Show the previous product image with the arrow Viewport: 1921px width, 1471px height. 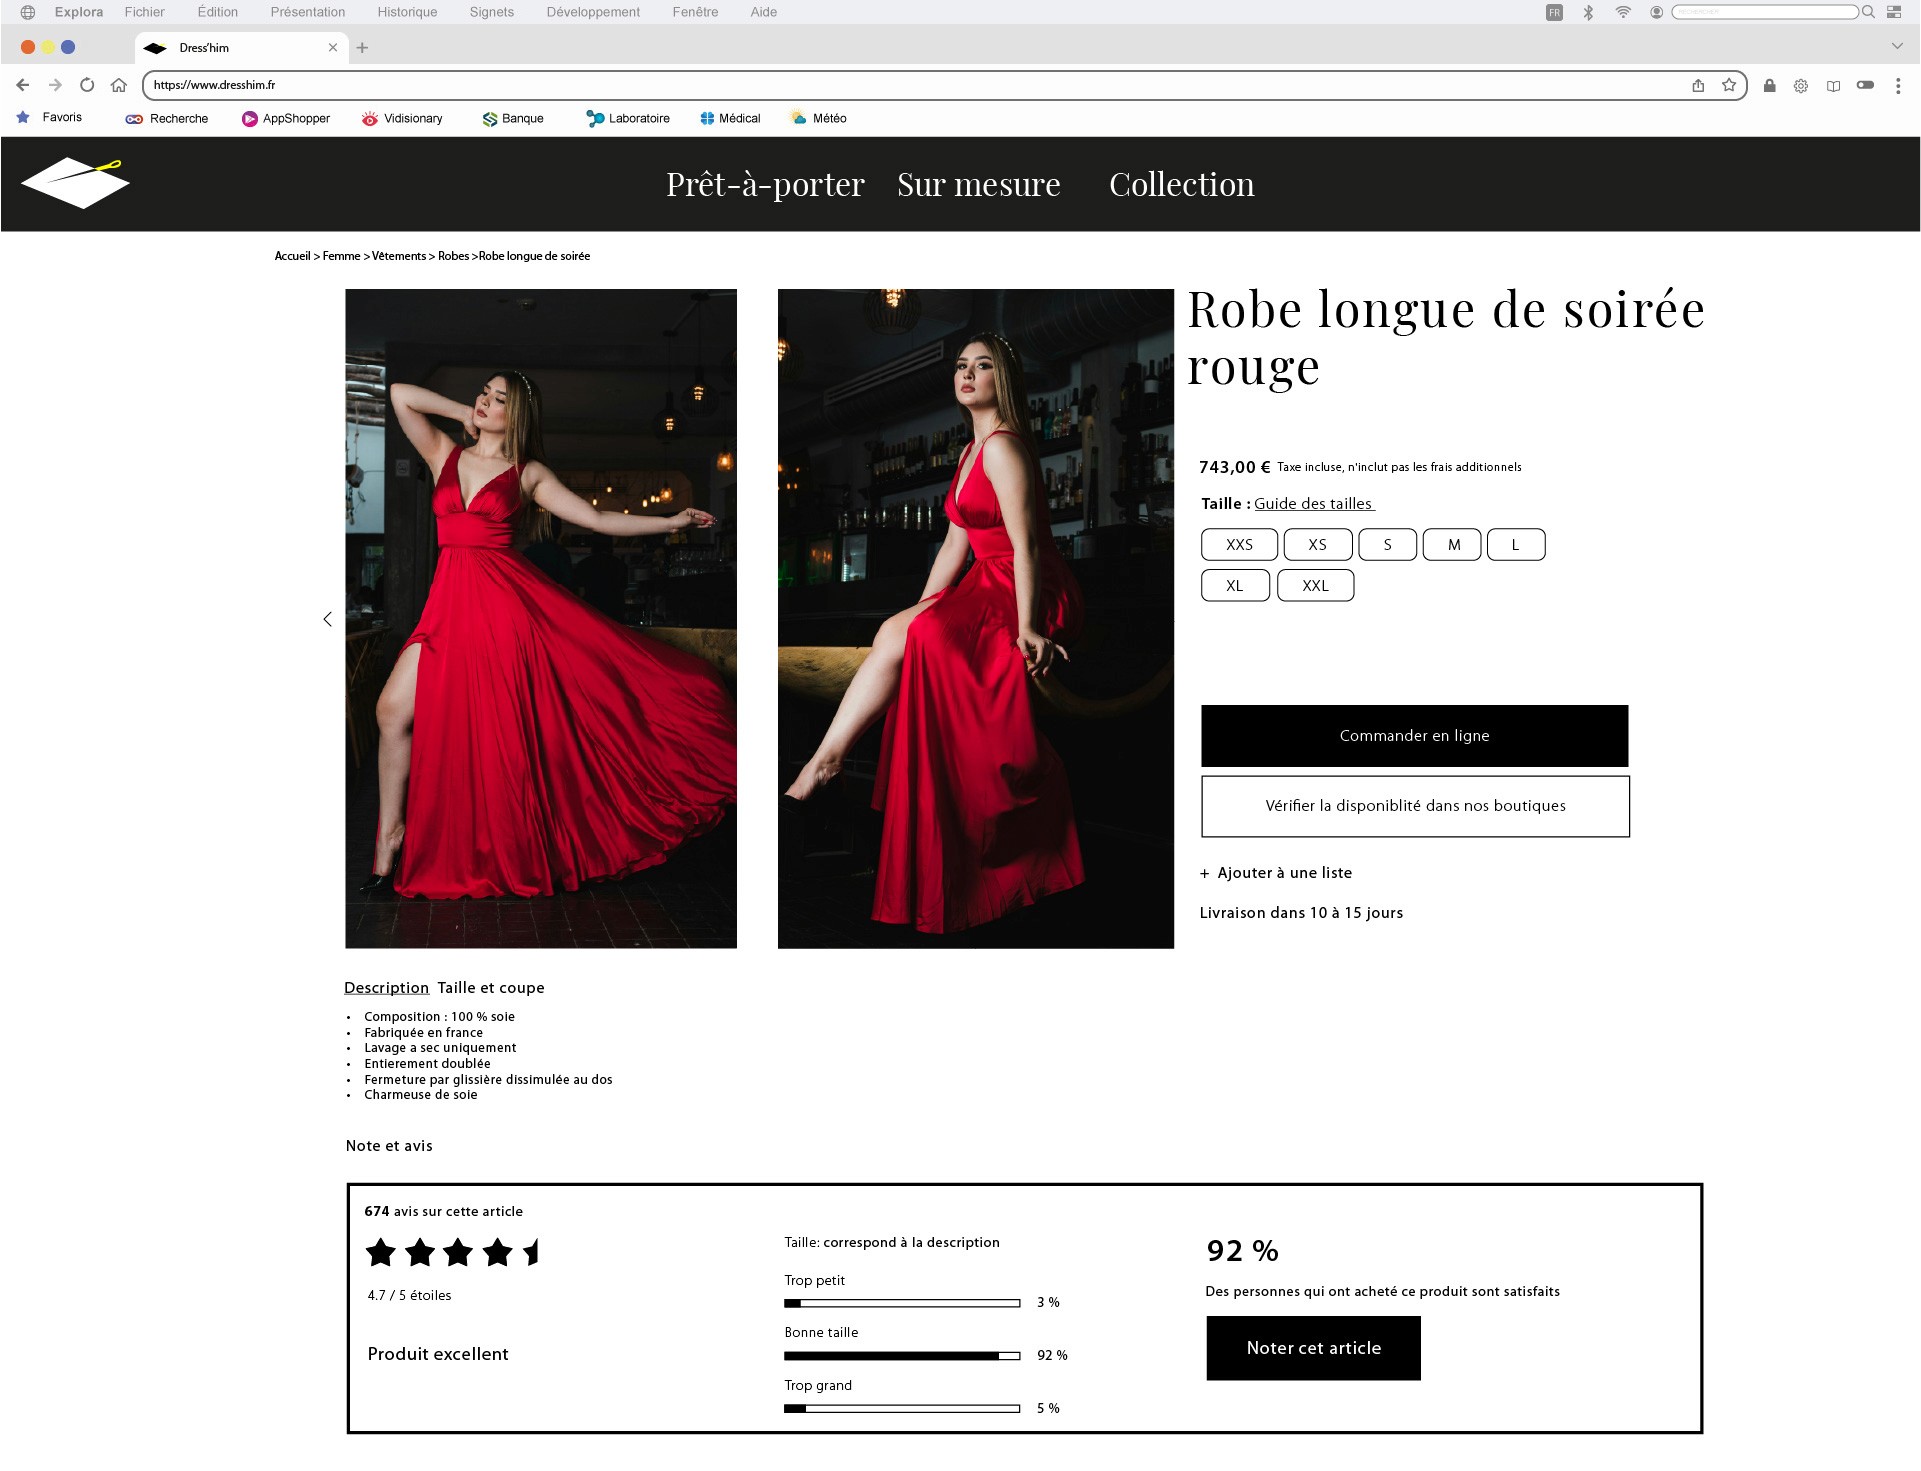pyautogui.click(x=327, y=619)
